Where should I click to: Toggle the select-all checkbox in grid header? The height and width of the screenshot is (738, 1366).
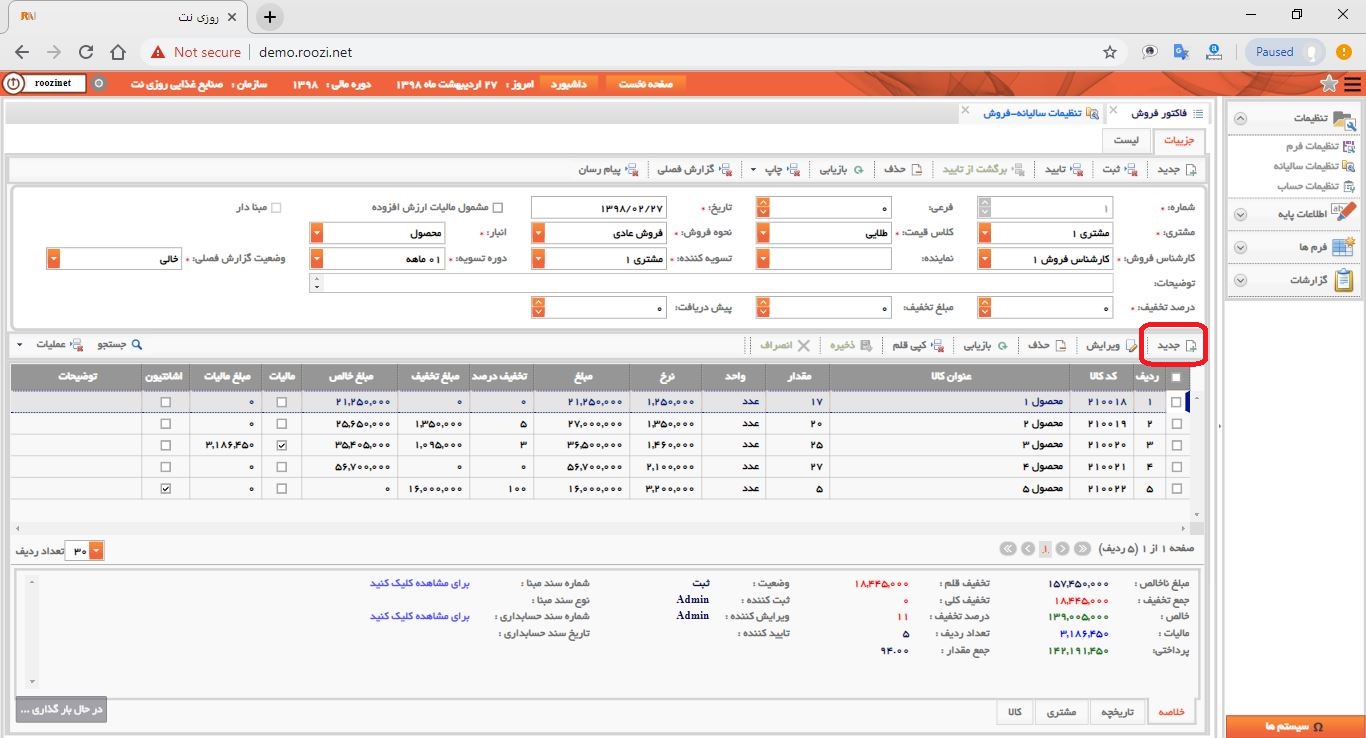tap(1176, 378)
